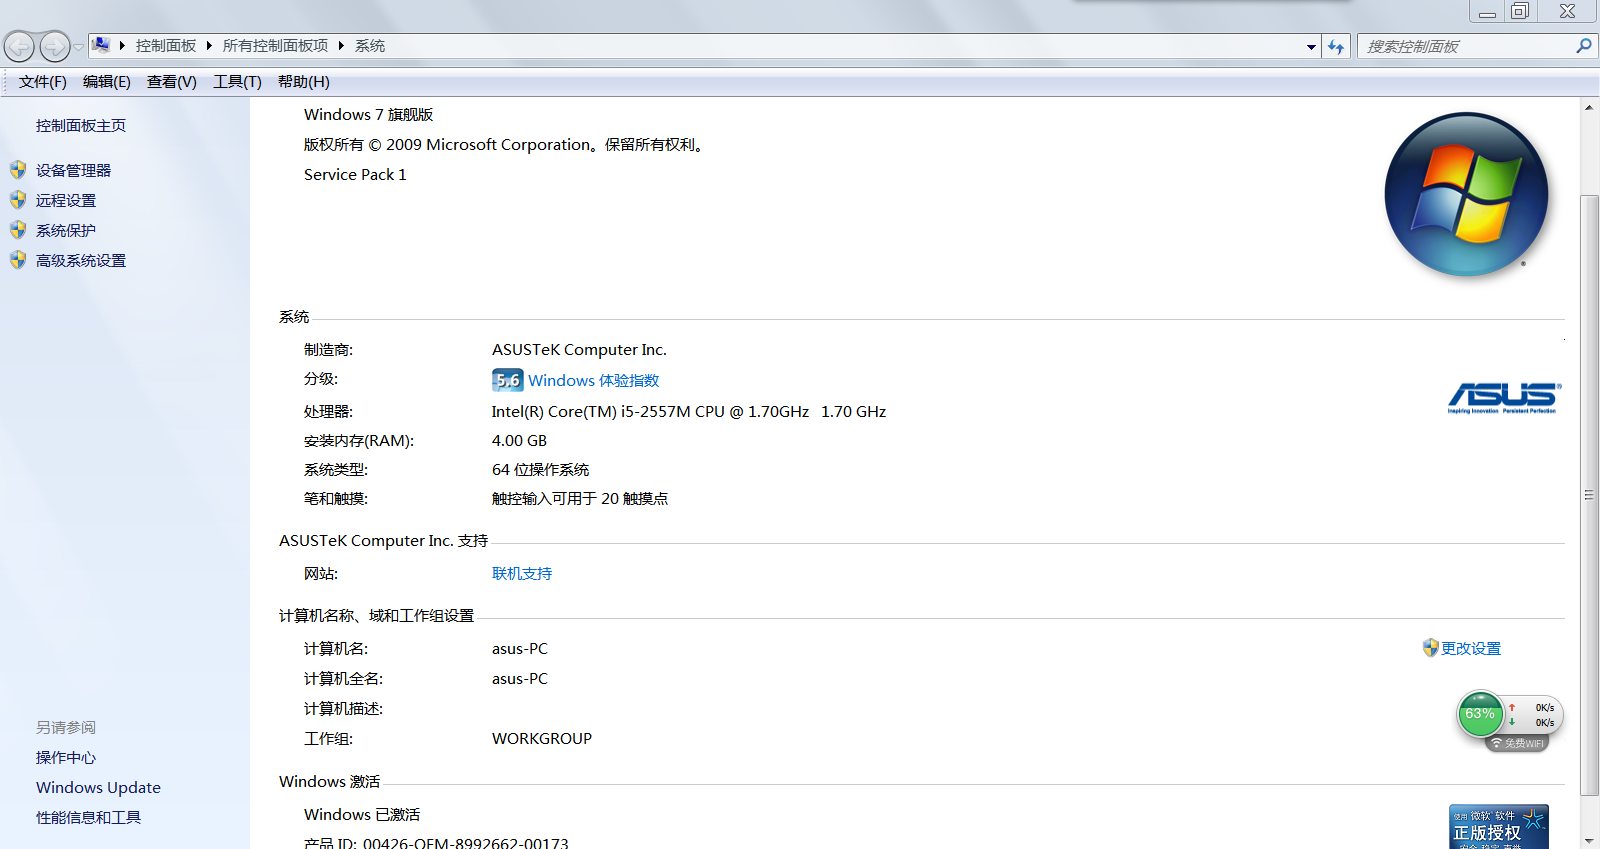Click the Forward navigation arrow

[x=55, y=46]
